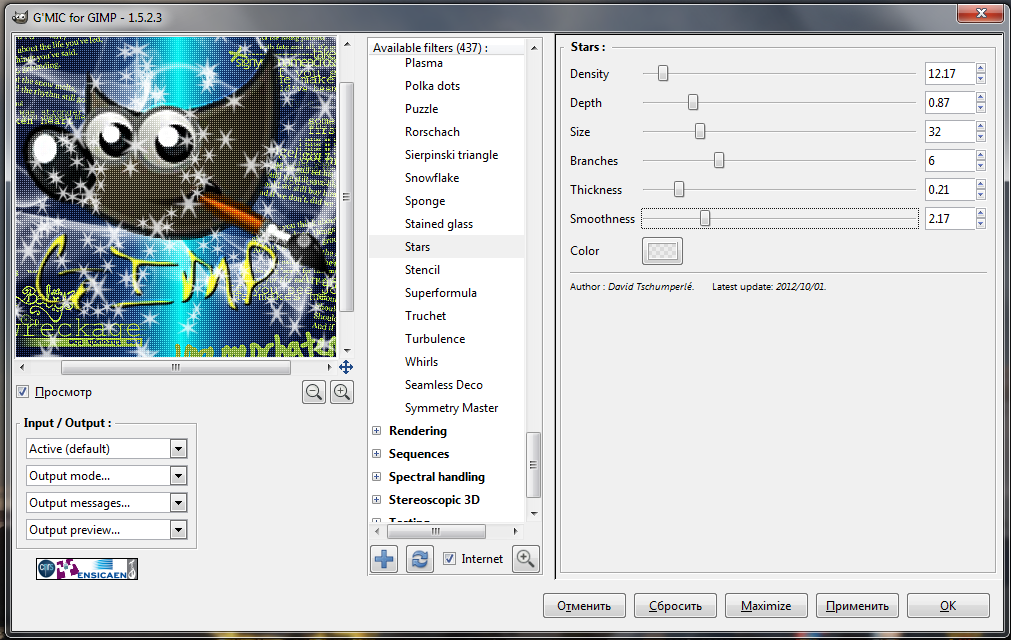This screenshot has height=640, width=1011.
Task: Click the Применить apply button
Action: click(x=857, y=606)
